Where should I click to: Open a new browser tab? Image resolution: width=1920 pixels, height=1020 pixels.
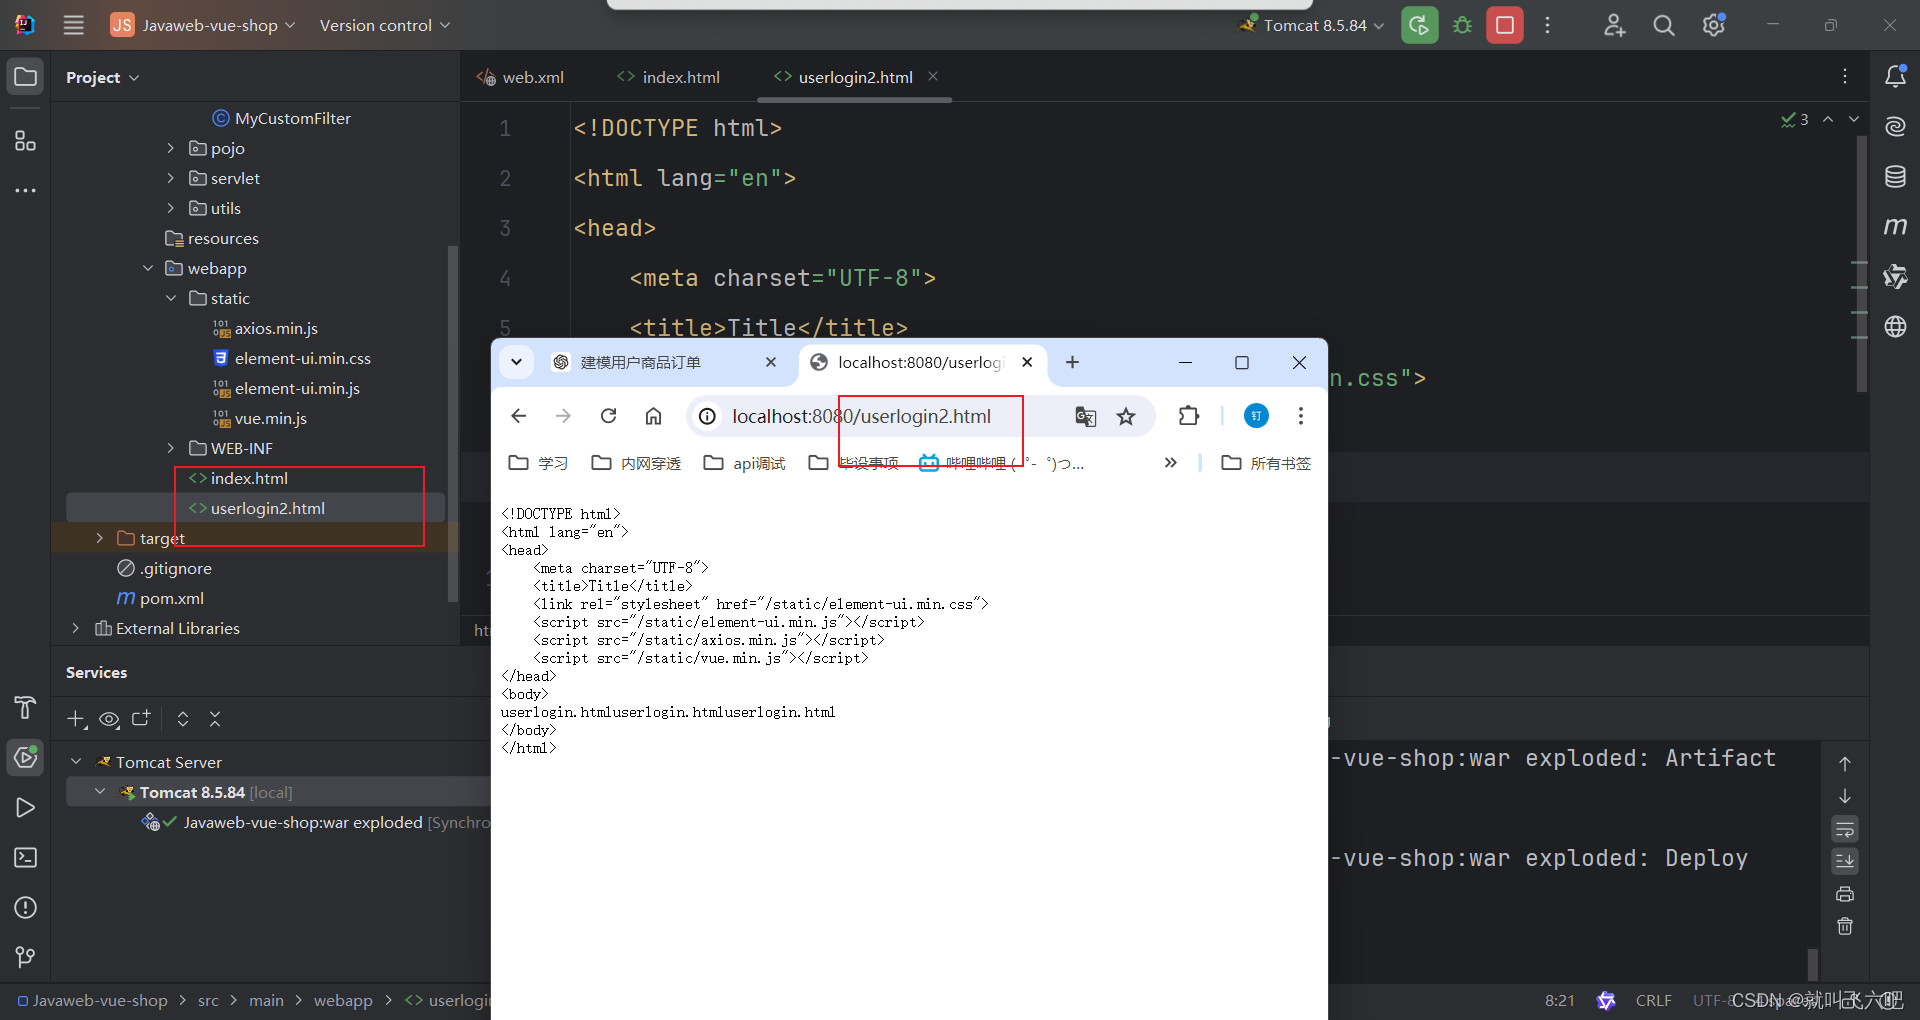1072,362
